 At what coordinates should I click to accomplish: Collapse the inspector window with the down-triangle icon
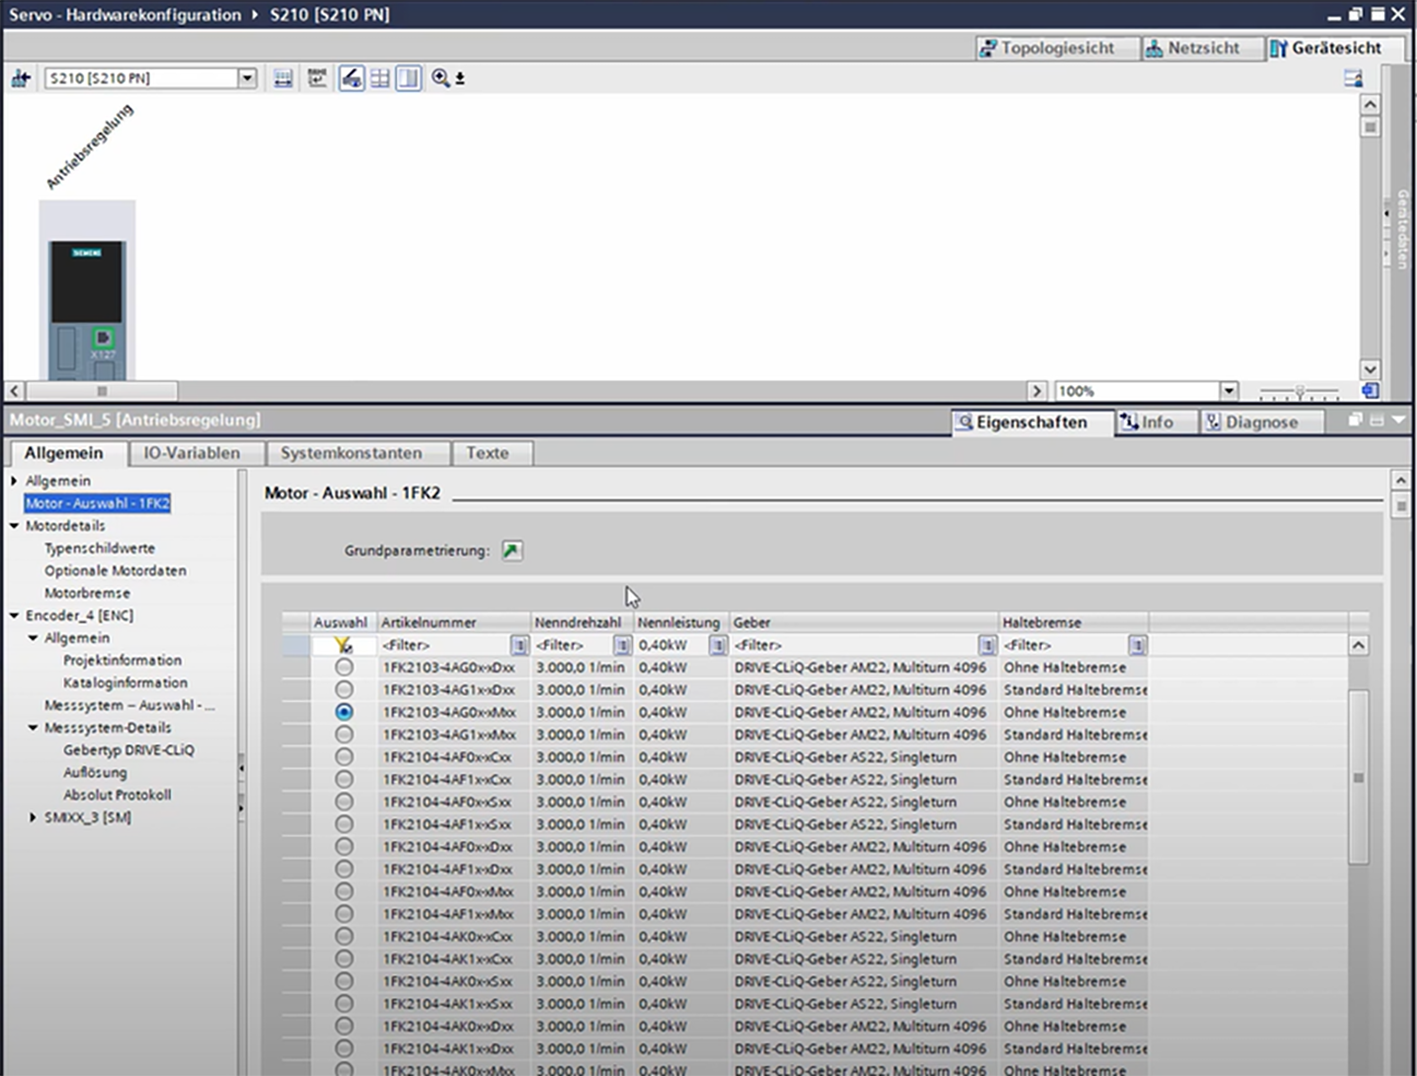1398,421
